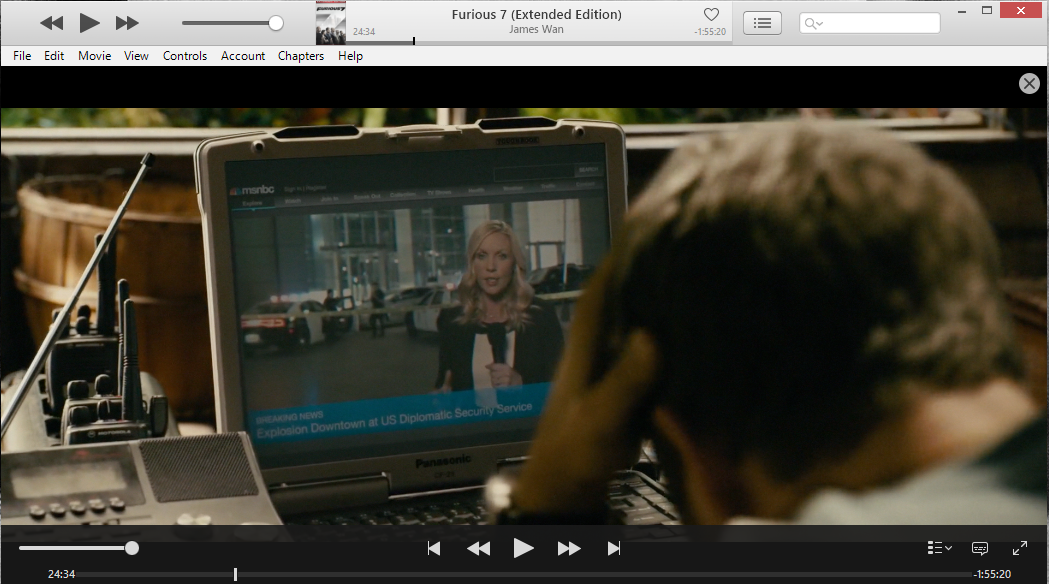The image size is (1049, 584).
Task: Click the Furious 7 album artwork thumbnail
Action: [x=330, y=23]
